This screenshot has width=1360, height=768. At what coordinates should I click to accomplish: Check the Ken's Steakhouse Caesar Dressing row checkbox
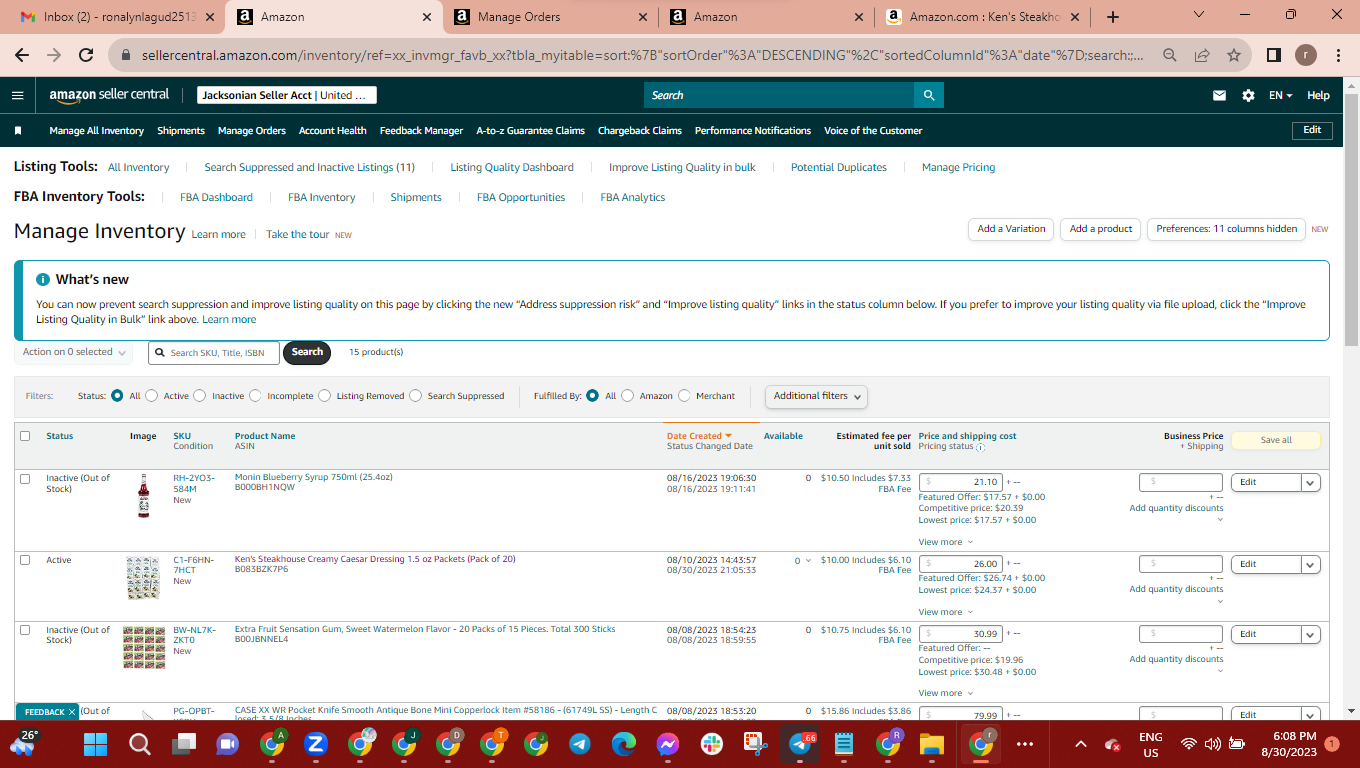click(x=25, y=560)
